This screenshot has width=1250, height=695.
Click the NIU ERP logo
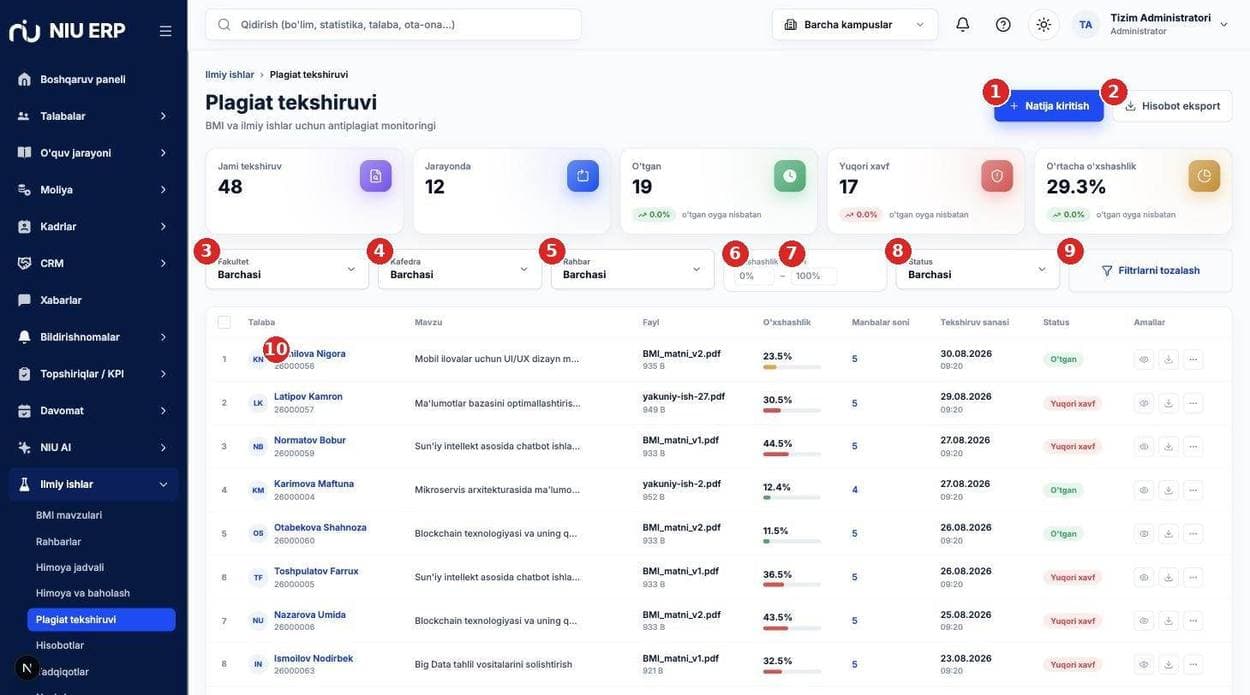(67, 31)
